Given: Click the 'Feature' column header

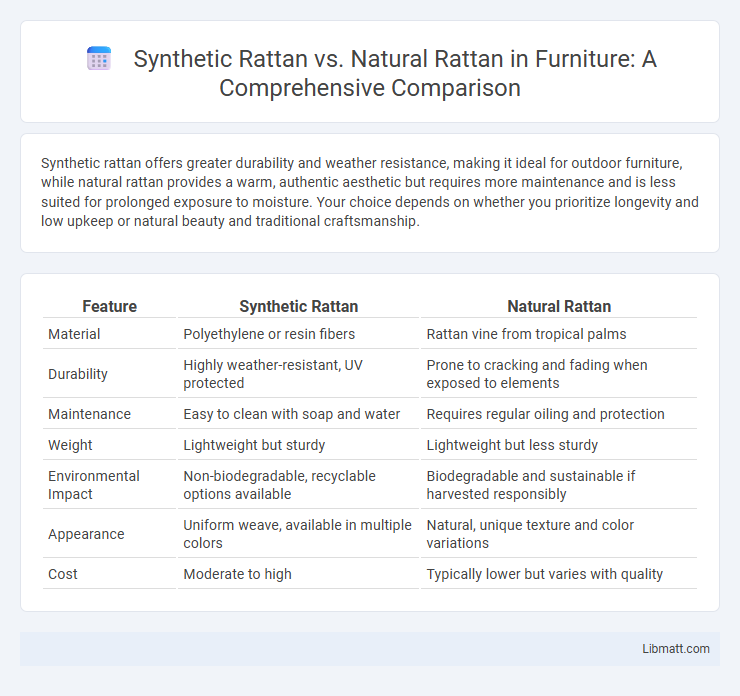Looking at the screenshot, I should [109, 306].
